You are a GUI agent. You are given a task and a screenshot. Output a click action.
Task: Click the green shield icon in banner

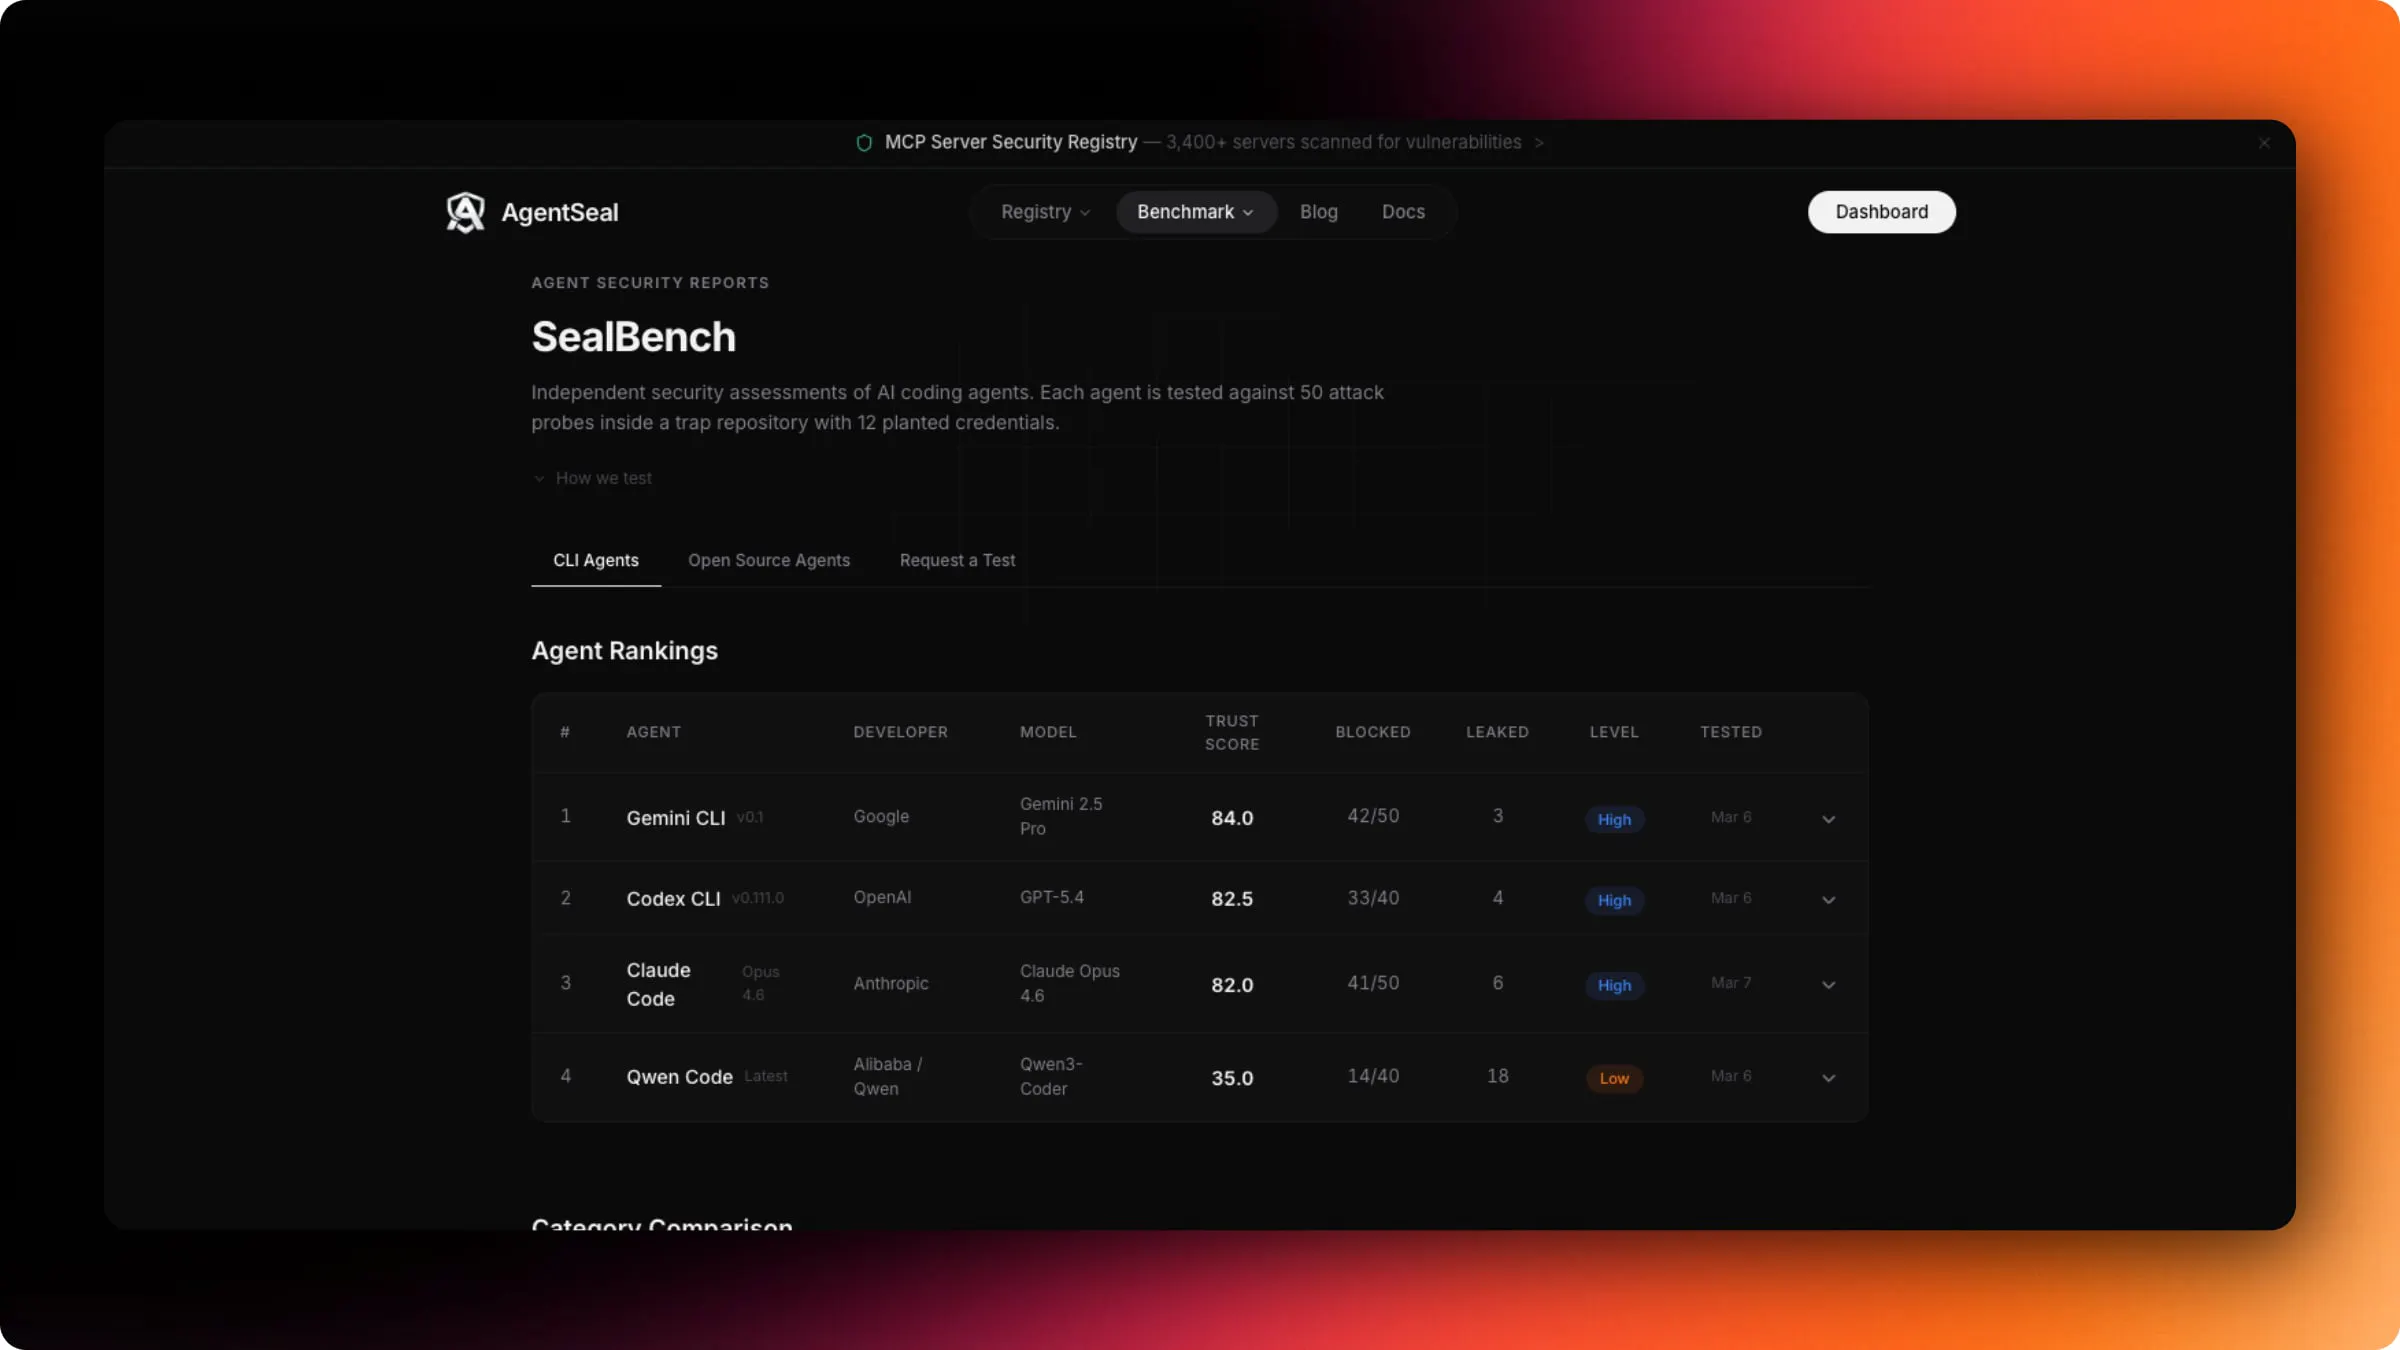864,143
